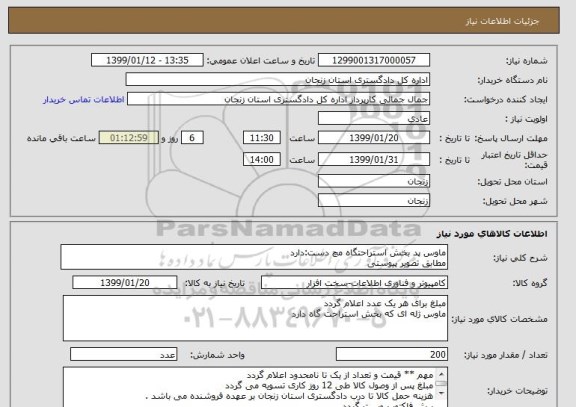Viewport: 576px width, 407px height.
Task: Click the goods group field کامپیوتر و فناوری اطلاعات
Action: pos(354,283)
